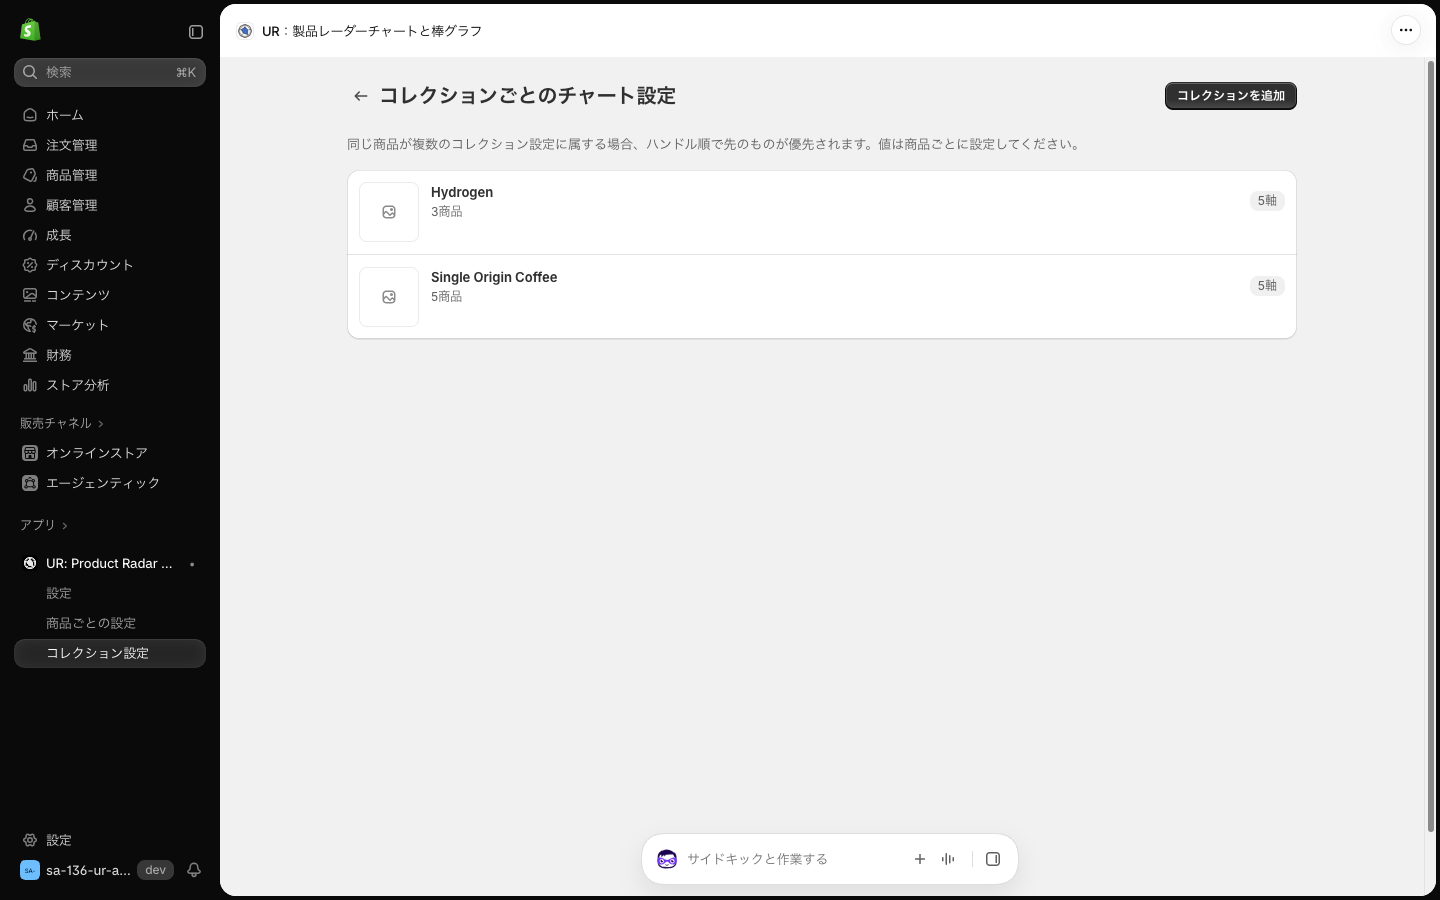
Task: Focus the 検索 search field
Action: pos(110,72)
